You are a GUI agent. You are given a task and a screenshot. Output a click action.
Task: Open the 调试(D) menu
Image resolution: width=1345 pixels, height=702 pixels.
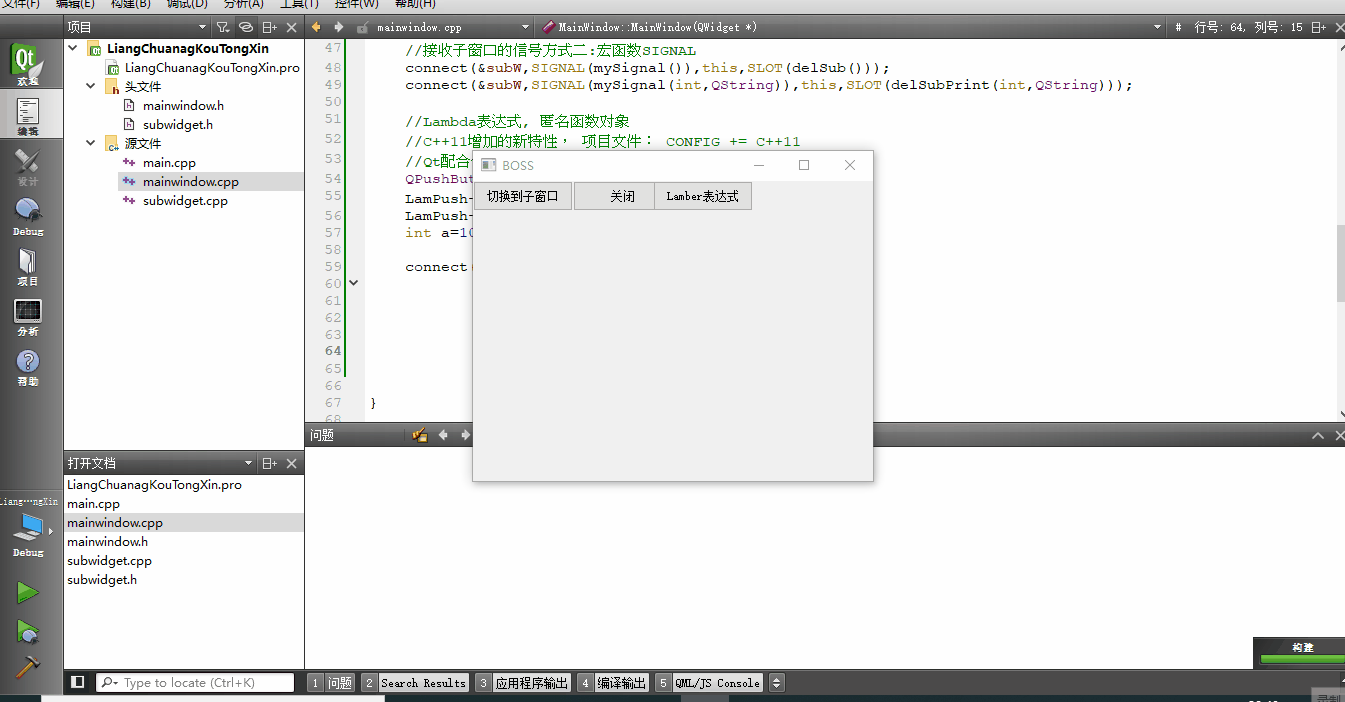pos(187,4)
